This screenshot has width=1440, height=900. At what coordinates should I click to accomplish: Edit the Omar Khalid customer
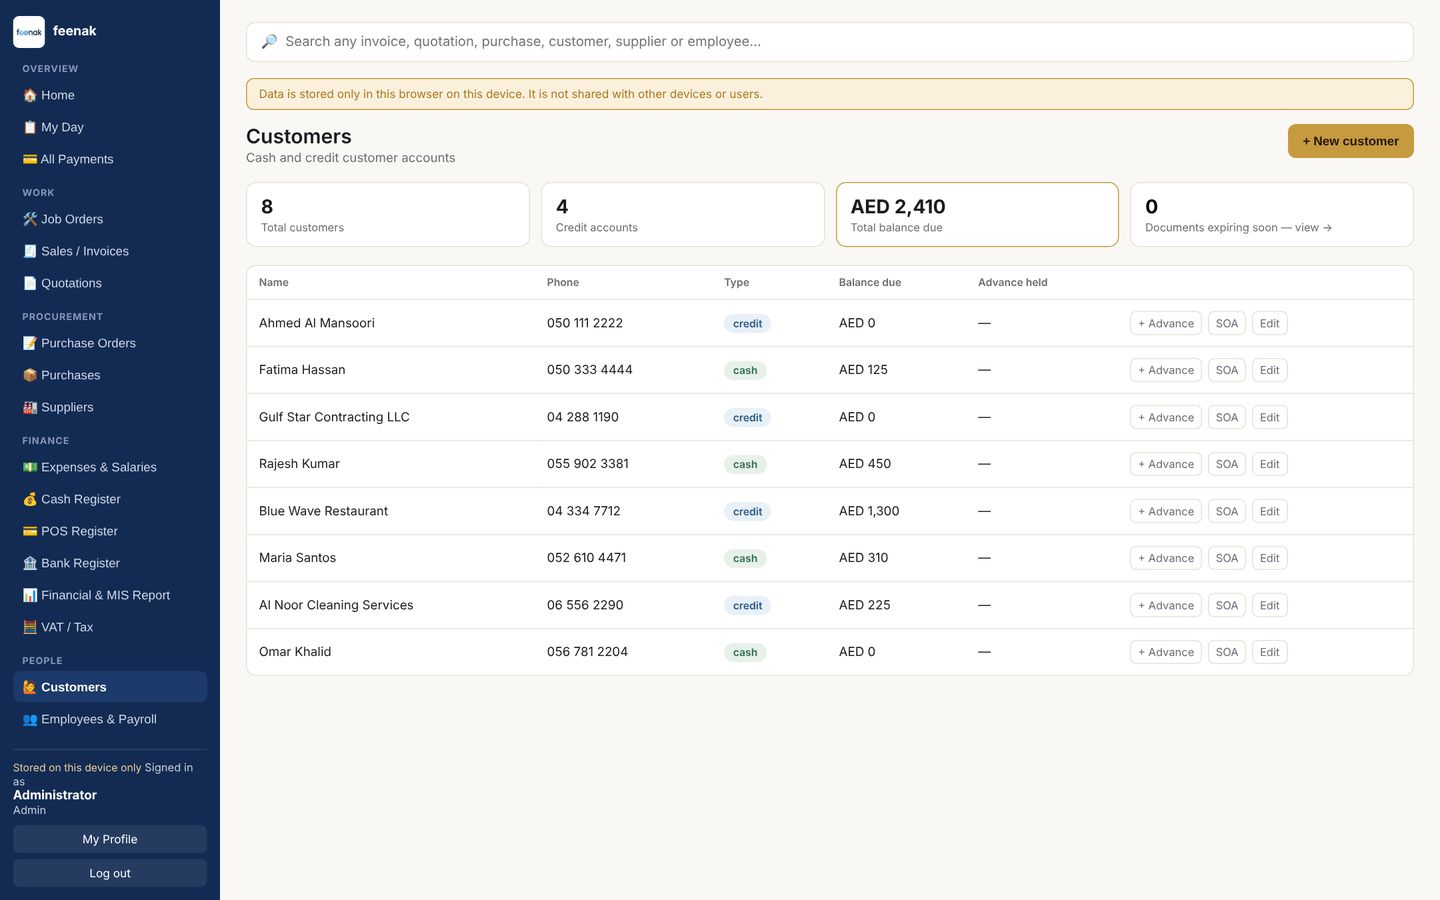point(1270,652)
